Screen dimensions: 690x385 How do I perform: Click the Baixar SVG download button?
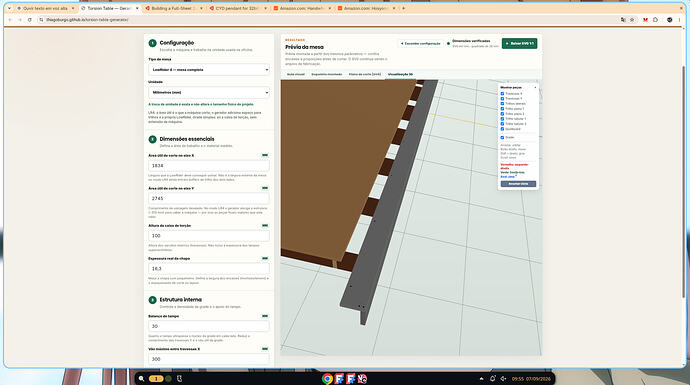[519, 44]
